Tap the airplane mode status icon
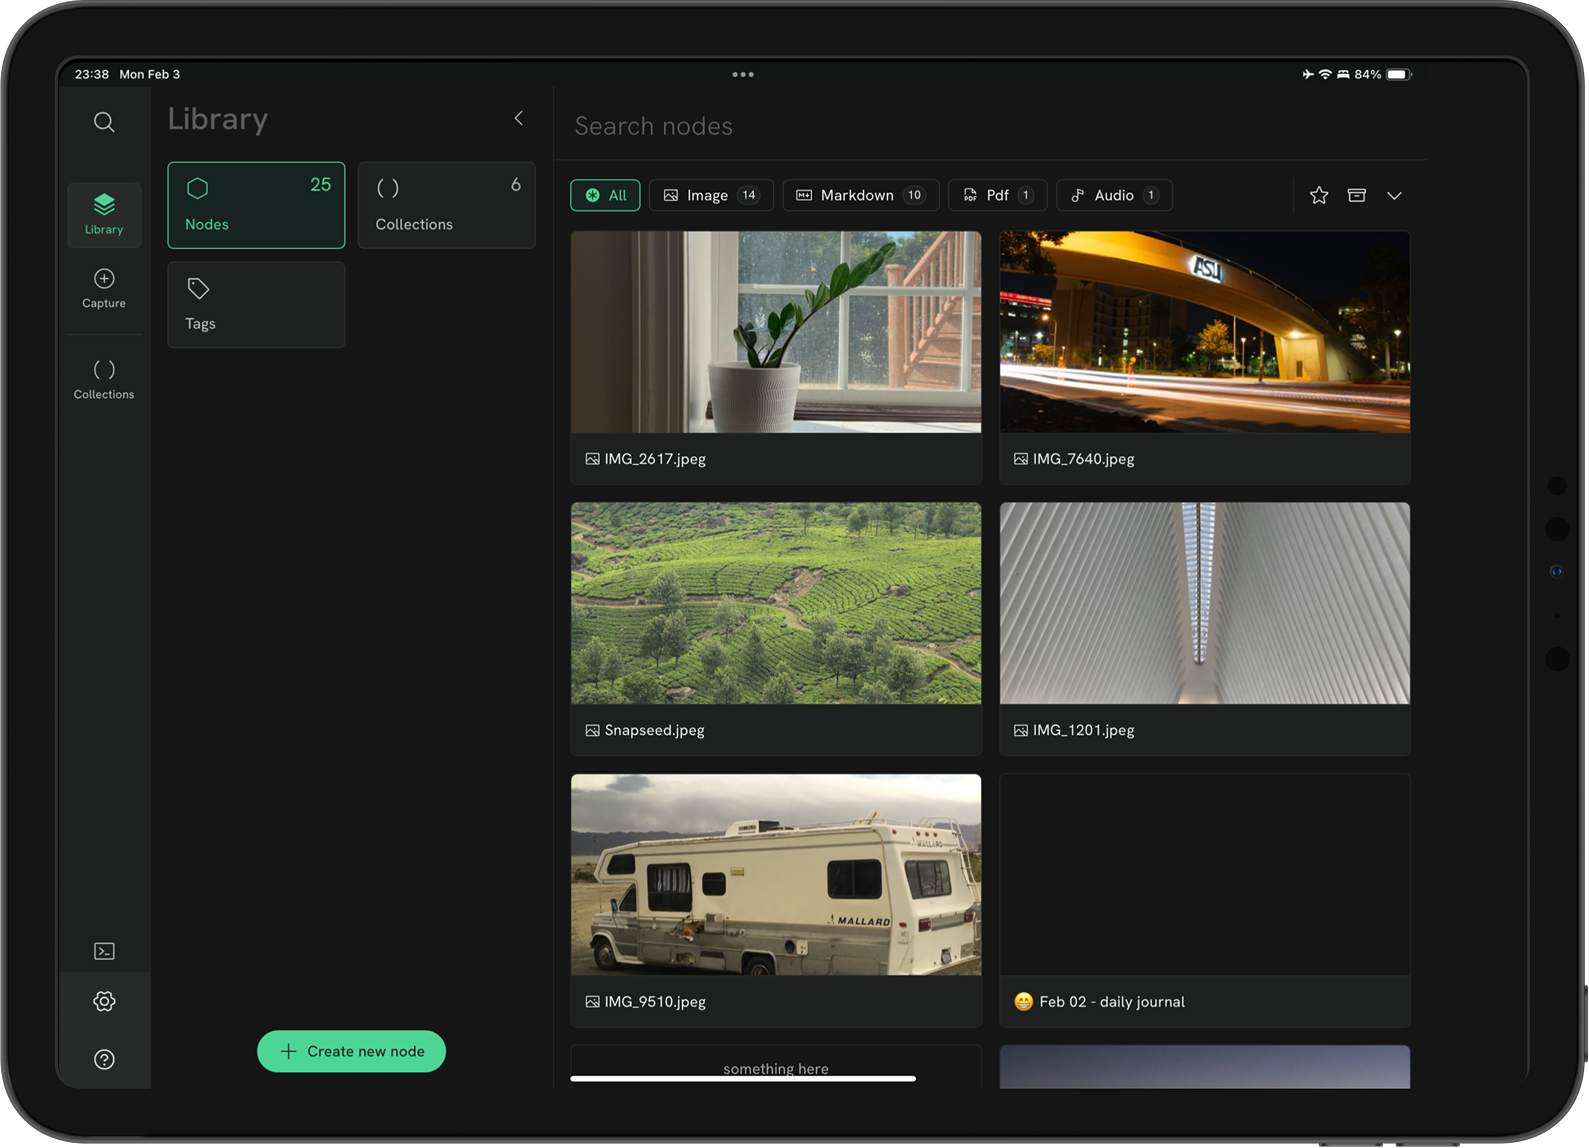1589x1148 pixels. coord(1308,74)
